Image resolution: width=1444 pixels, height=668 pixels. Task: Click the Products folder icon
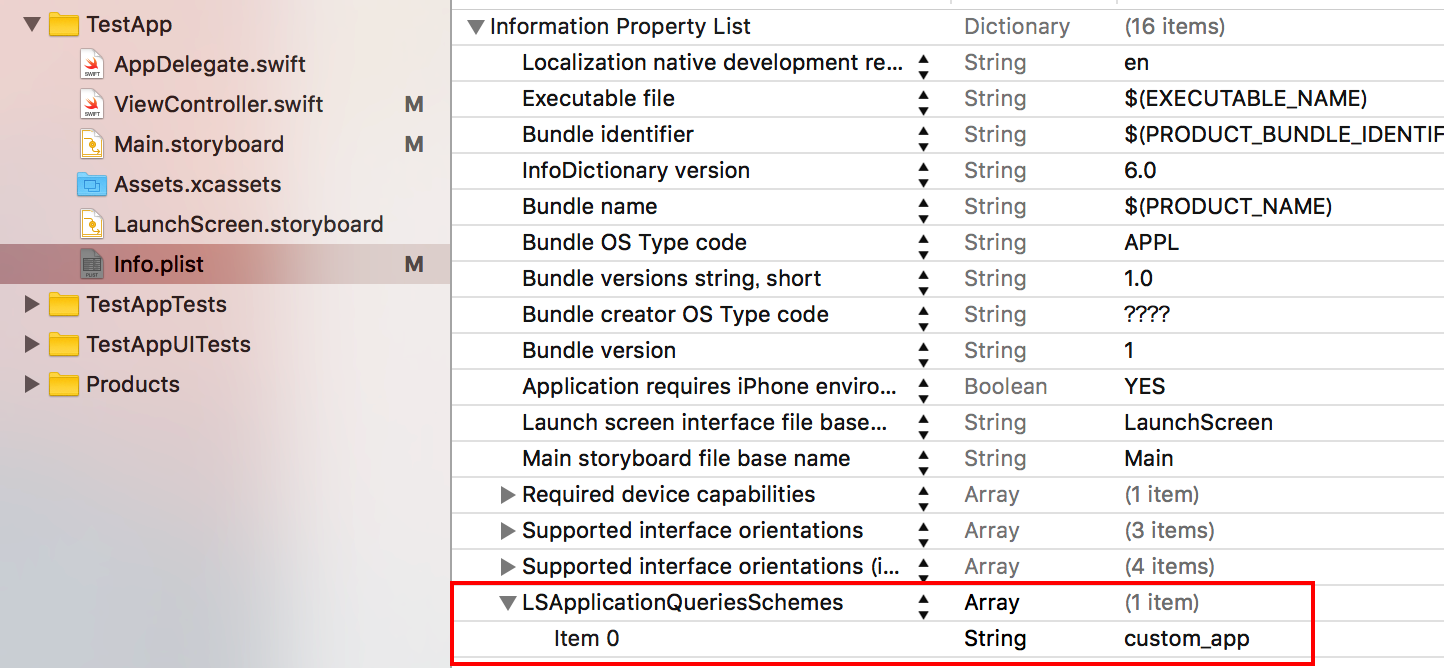(x=64, y=385)
